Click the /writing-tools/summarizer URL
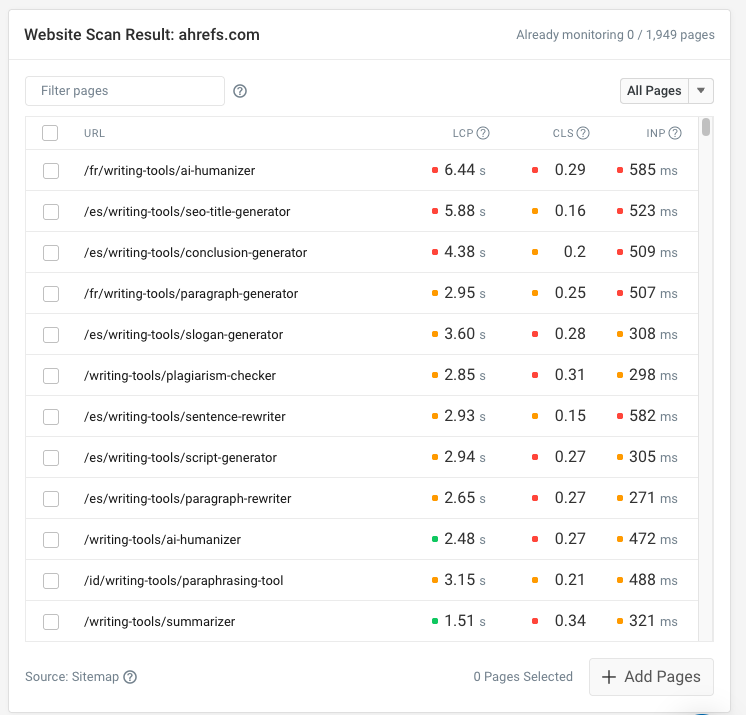746x715 pixels. pos(159,622)
